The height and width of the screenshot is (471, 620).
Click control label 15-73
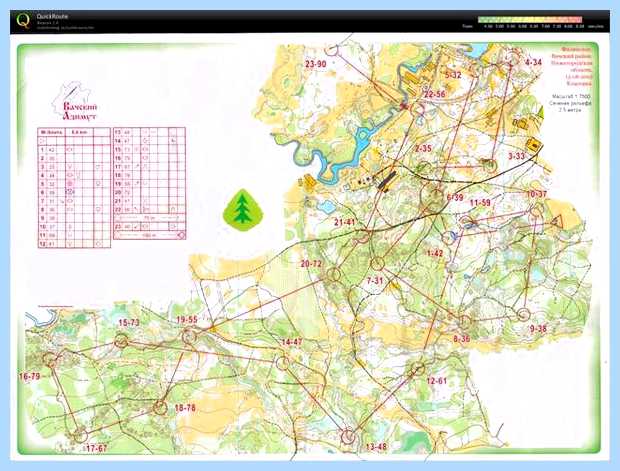coord(129,323)
